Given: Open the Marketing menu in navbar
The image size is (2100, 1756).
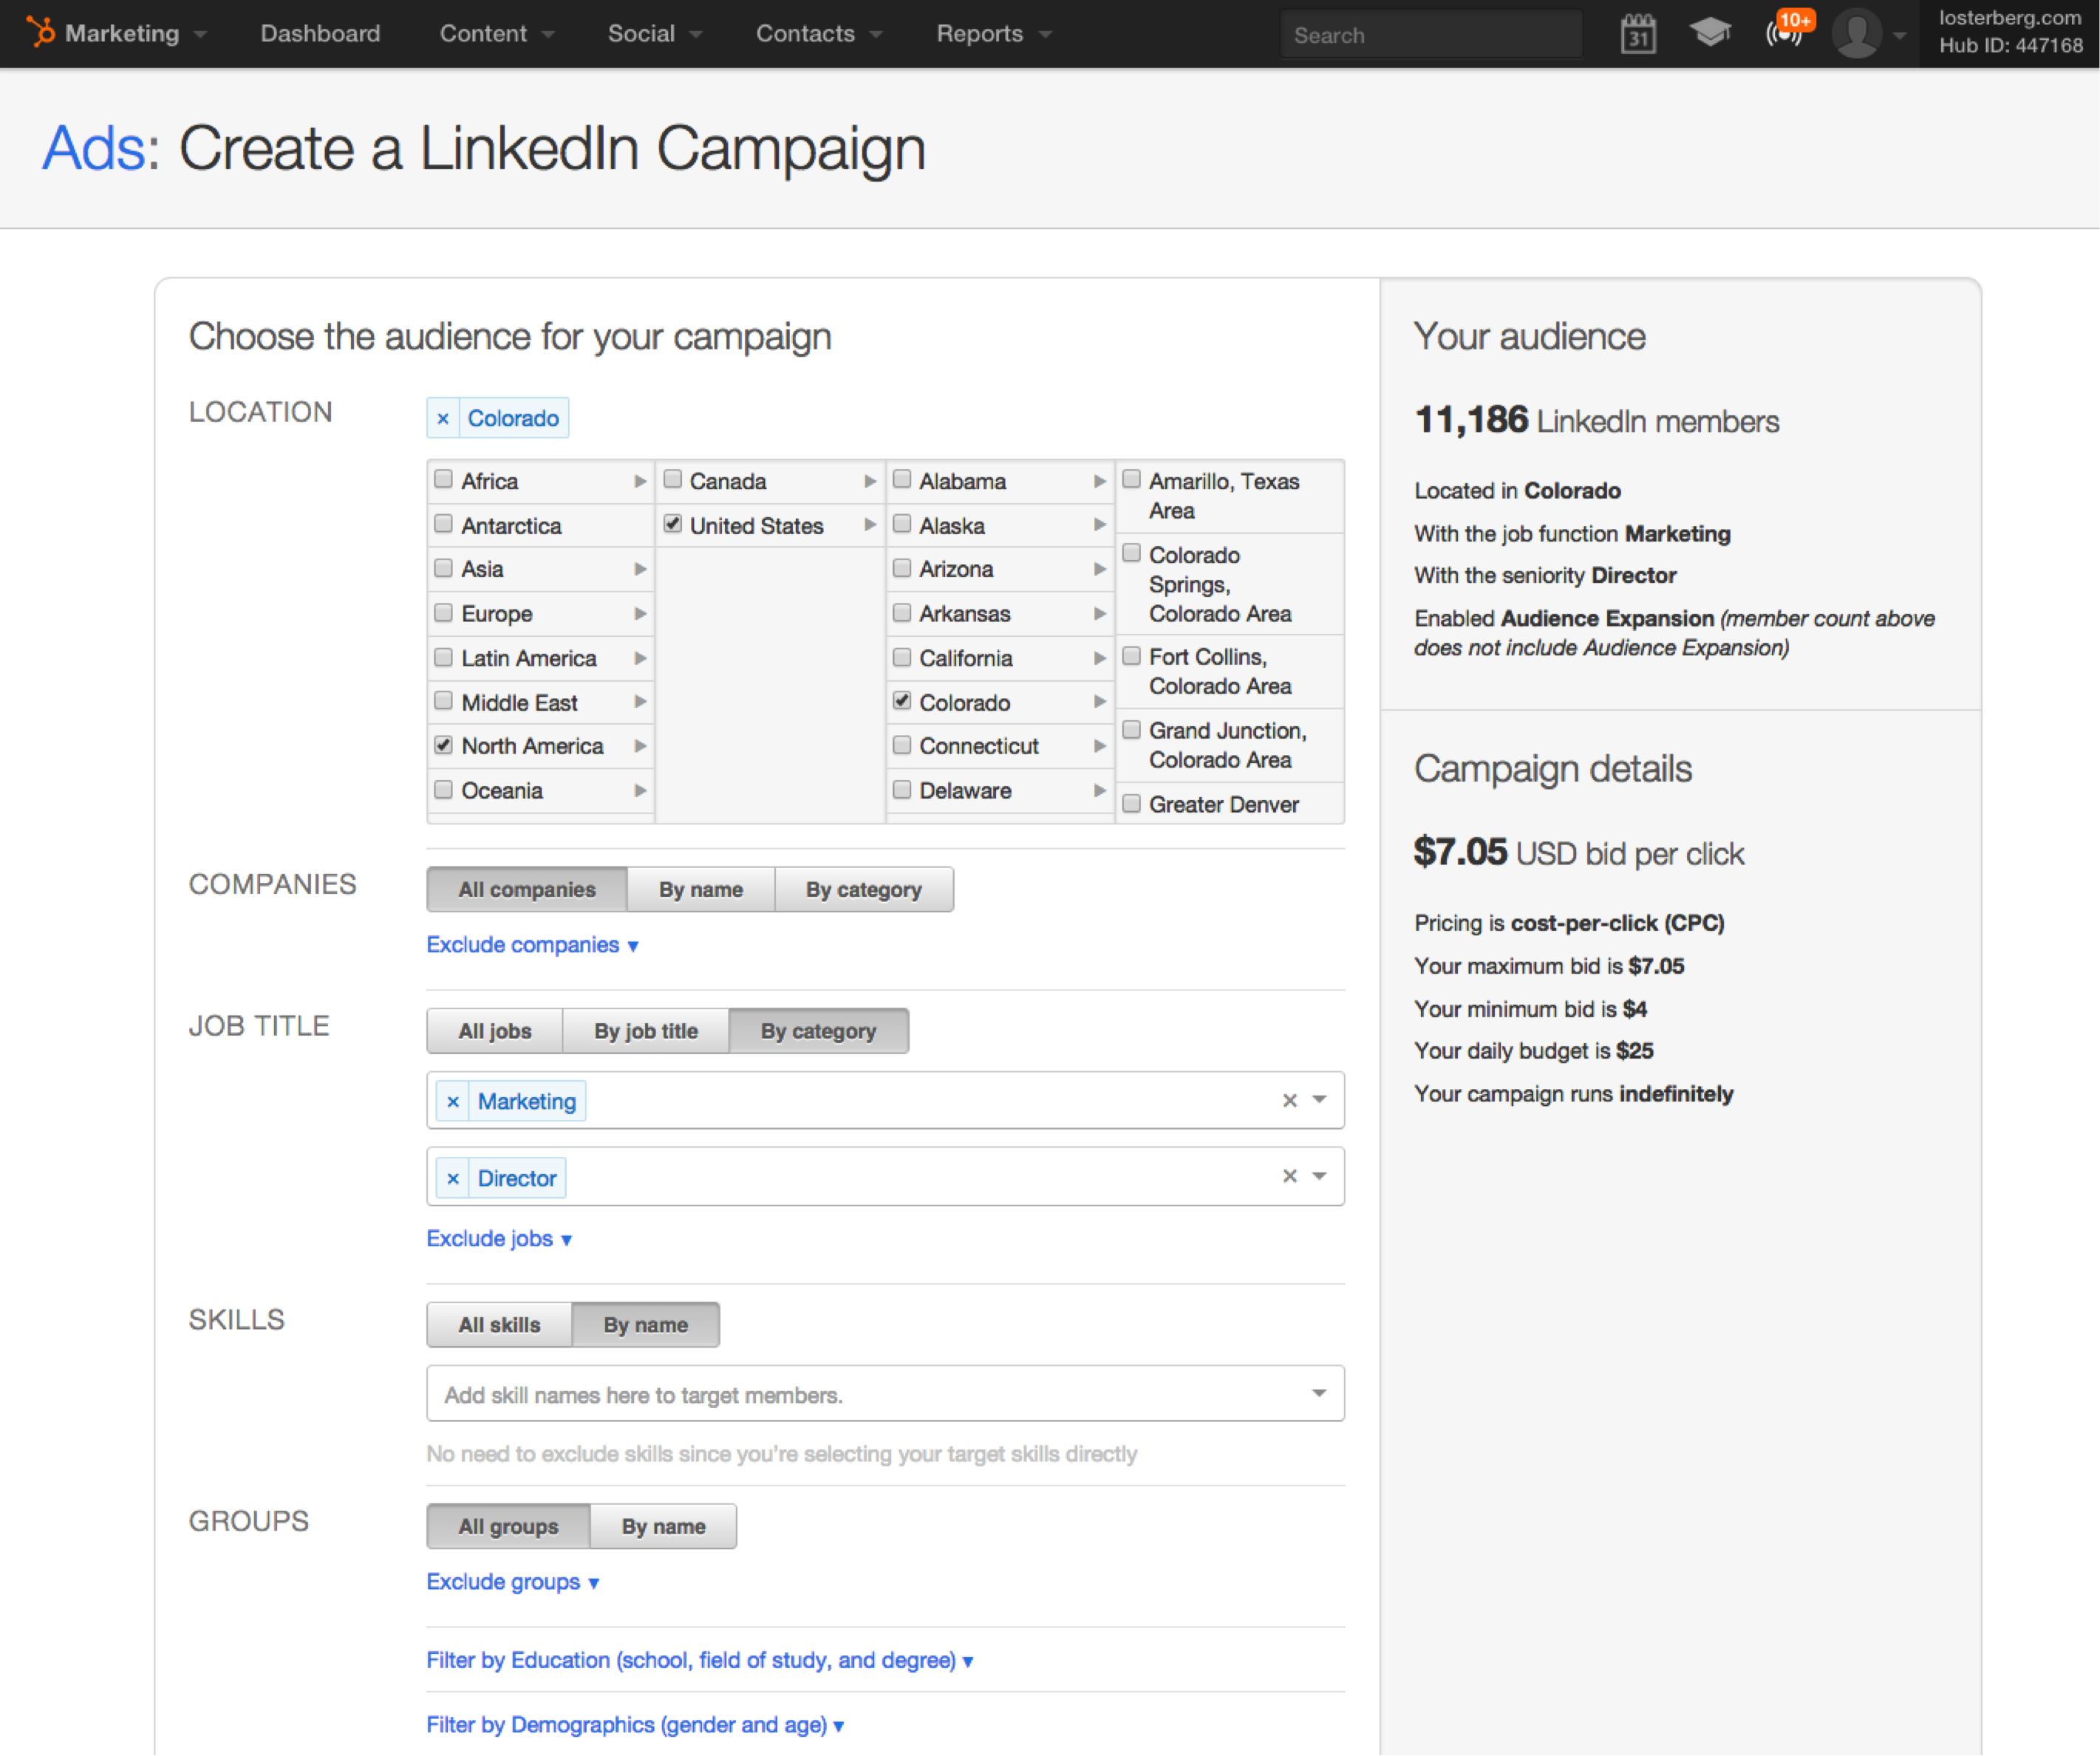Looking at the screenshot, I should point(135,33).
